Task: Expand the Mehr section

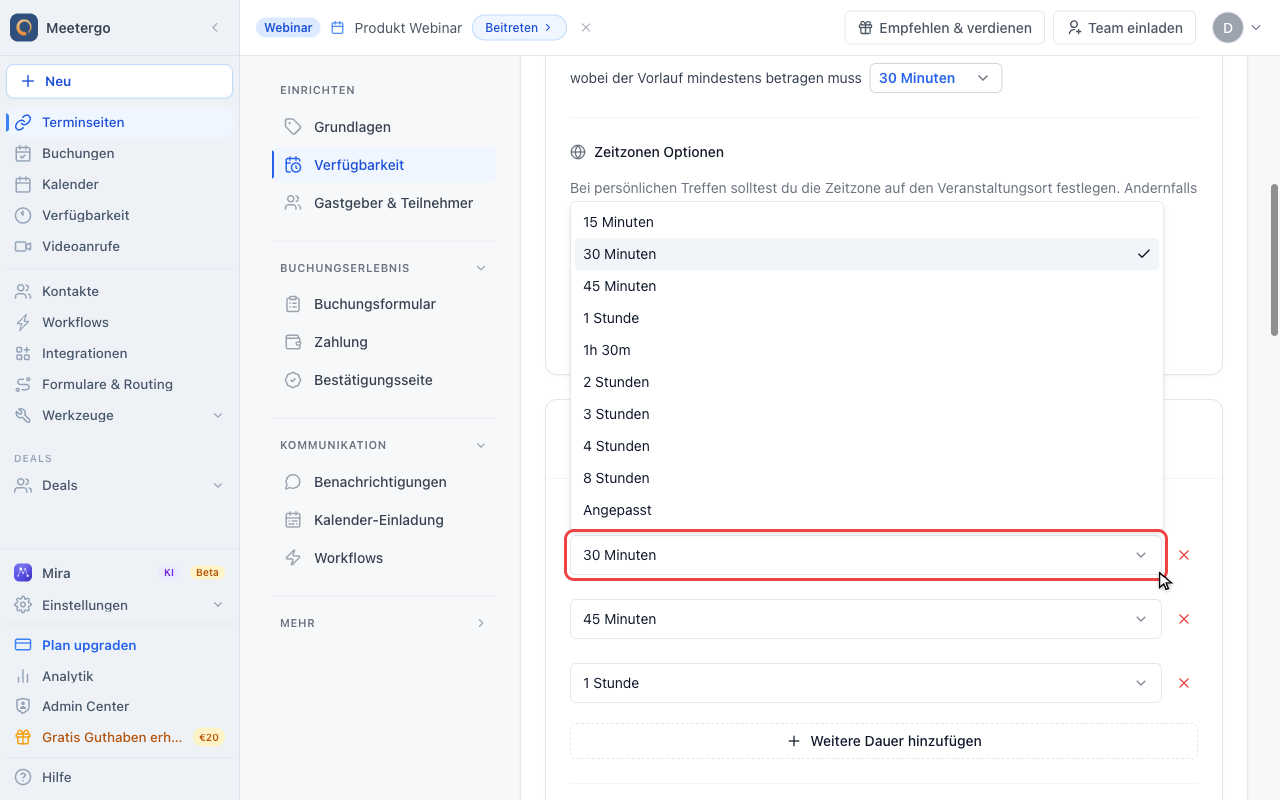Action: [384, 623]
